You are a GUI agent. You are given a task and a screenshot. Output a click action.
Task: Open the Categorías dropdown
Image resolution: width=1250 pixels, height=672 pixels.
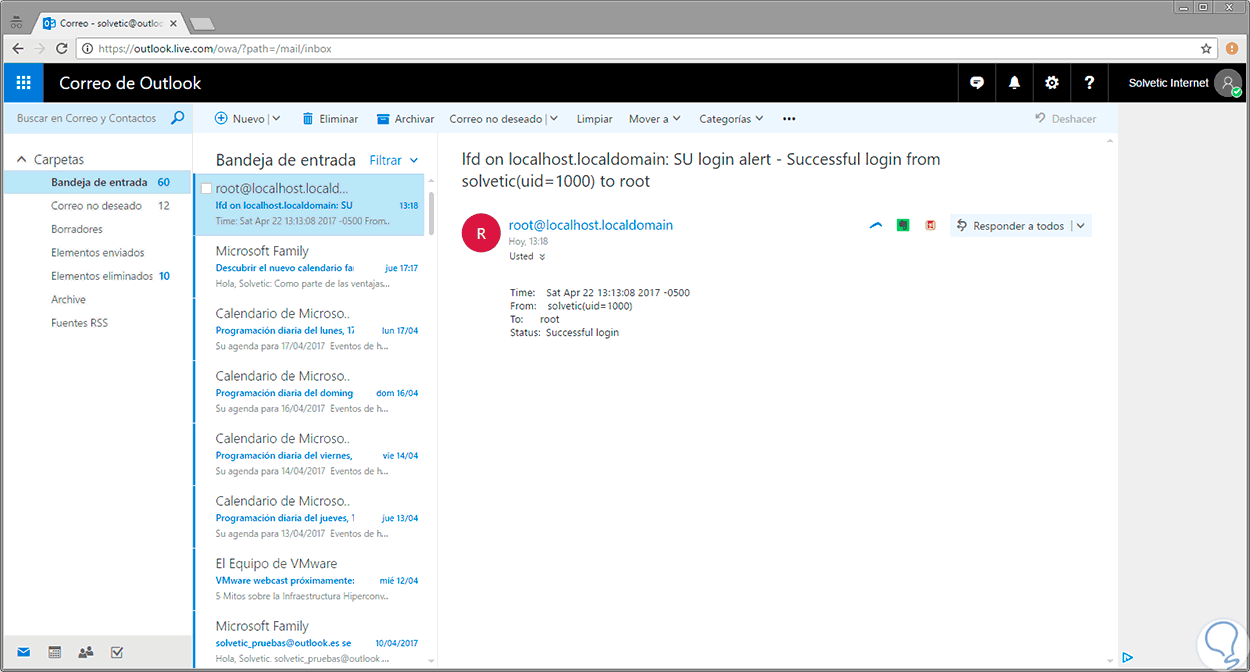click(x=731, y=119)
